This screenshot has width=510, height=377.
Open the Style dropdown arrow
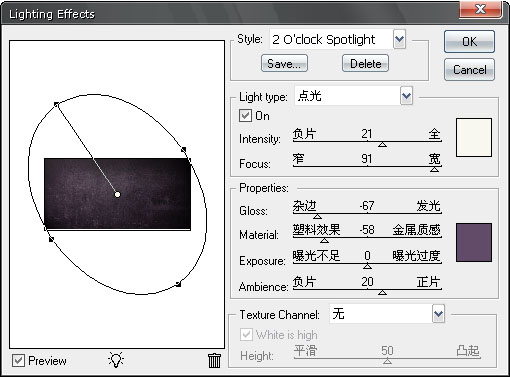tap(399, 39)
